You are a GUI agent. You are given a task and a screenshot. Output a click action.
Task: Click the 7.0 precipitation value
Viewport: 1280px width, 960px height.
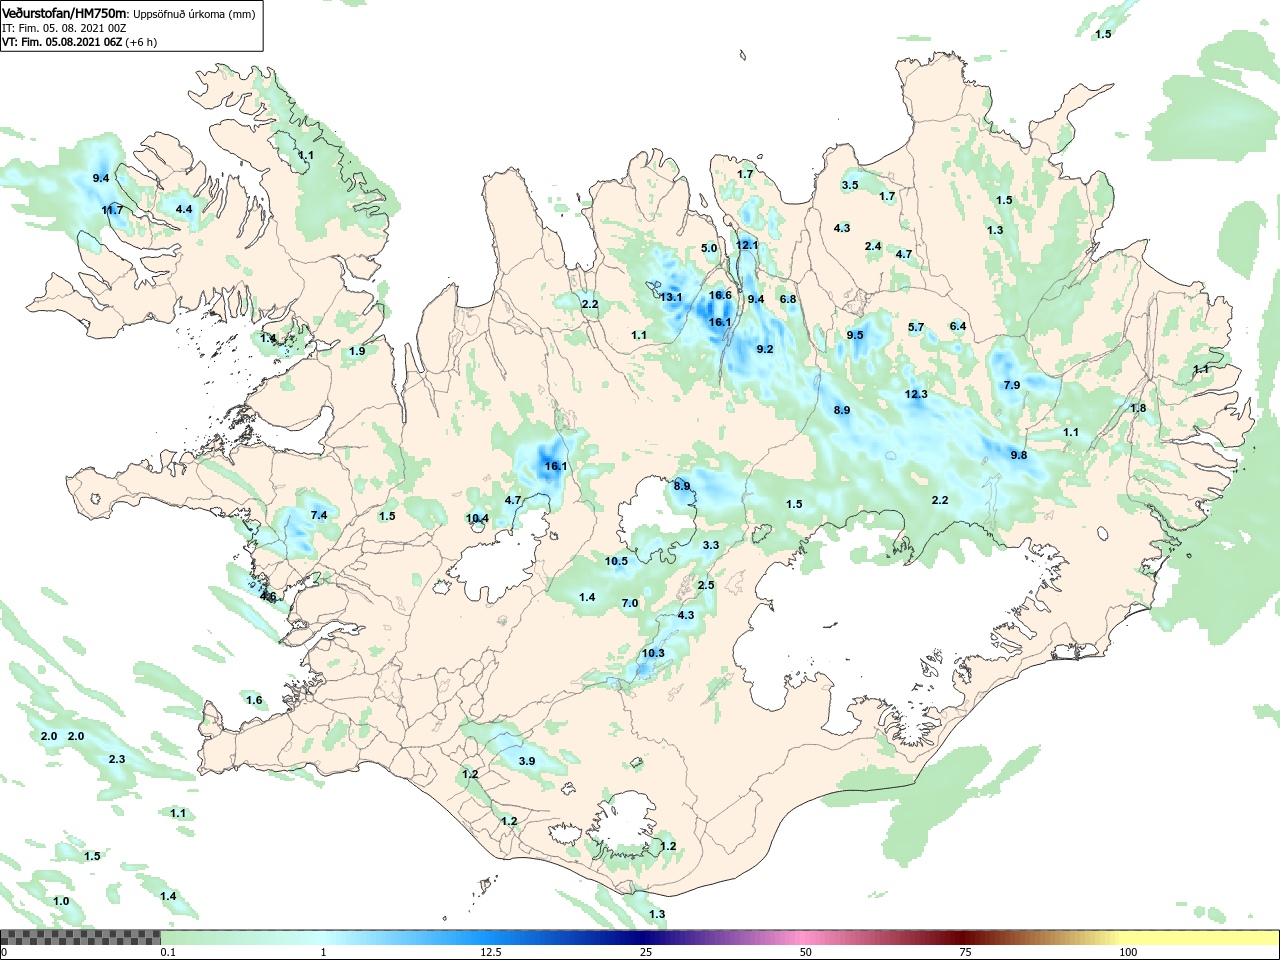(x=630, y=603)
